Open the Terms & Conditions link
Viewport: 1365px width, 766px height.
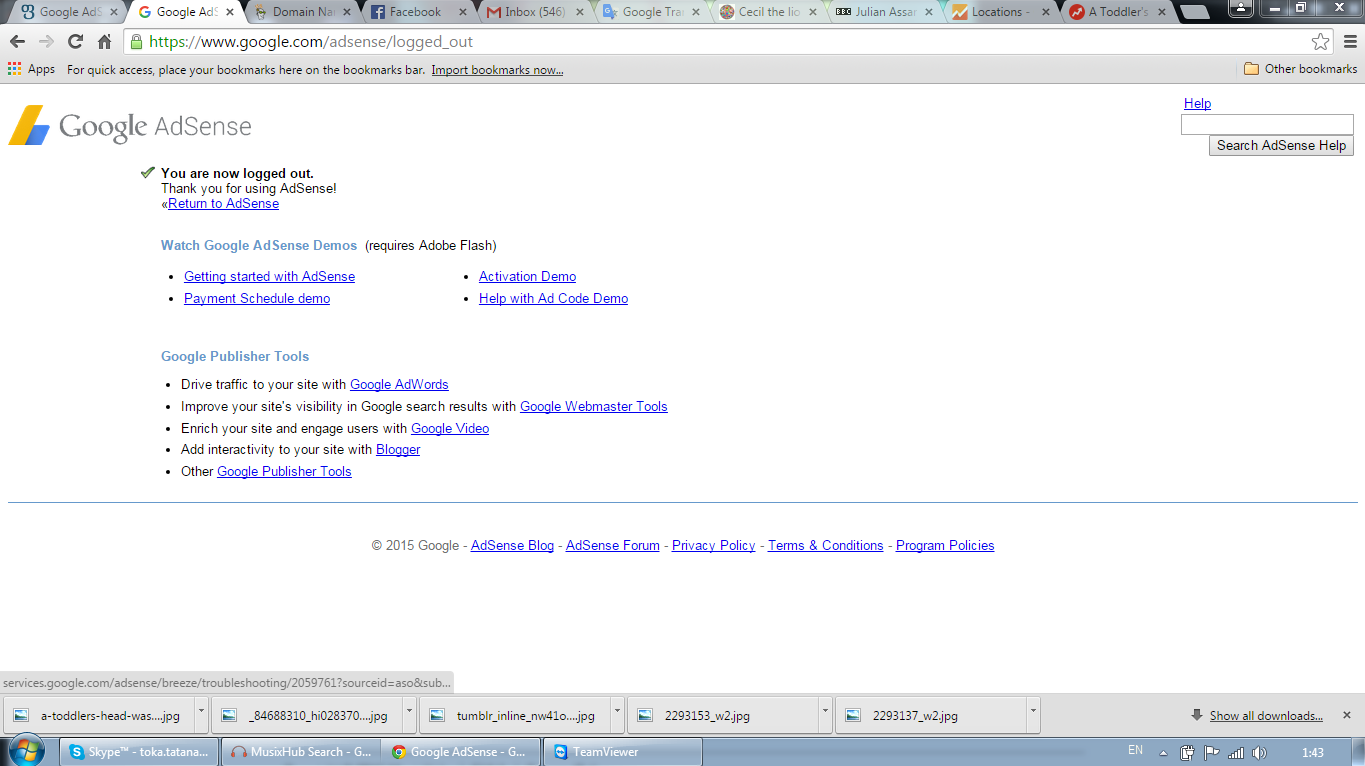coord(826,545)
